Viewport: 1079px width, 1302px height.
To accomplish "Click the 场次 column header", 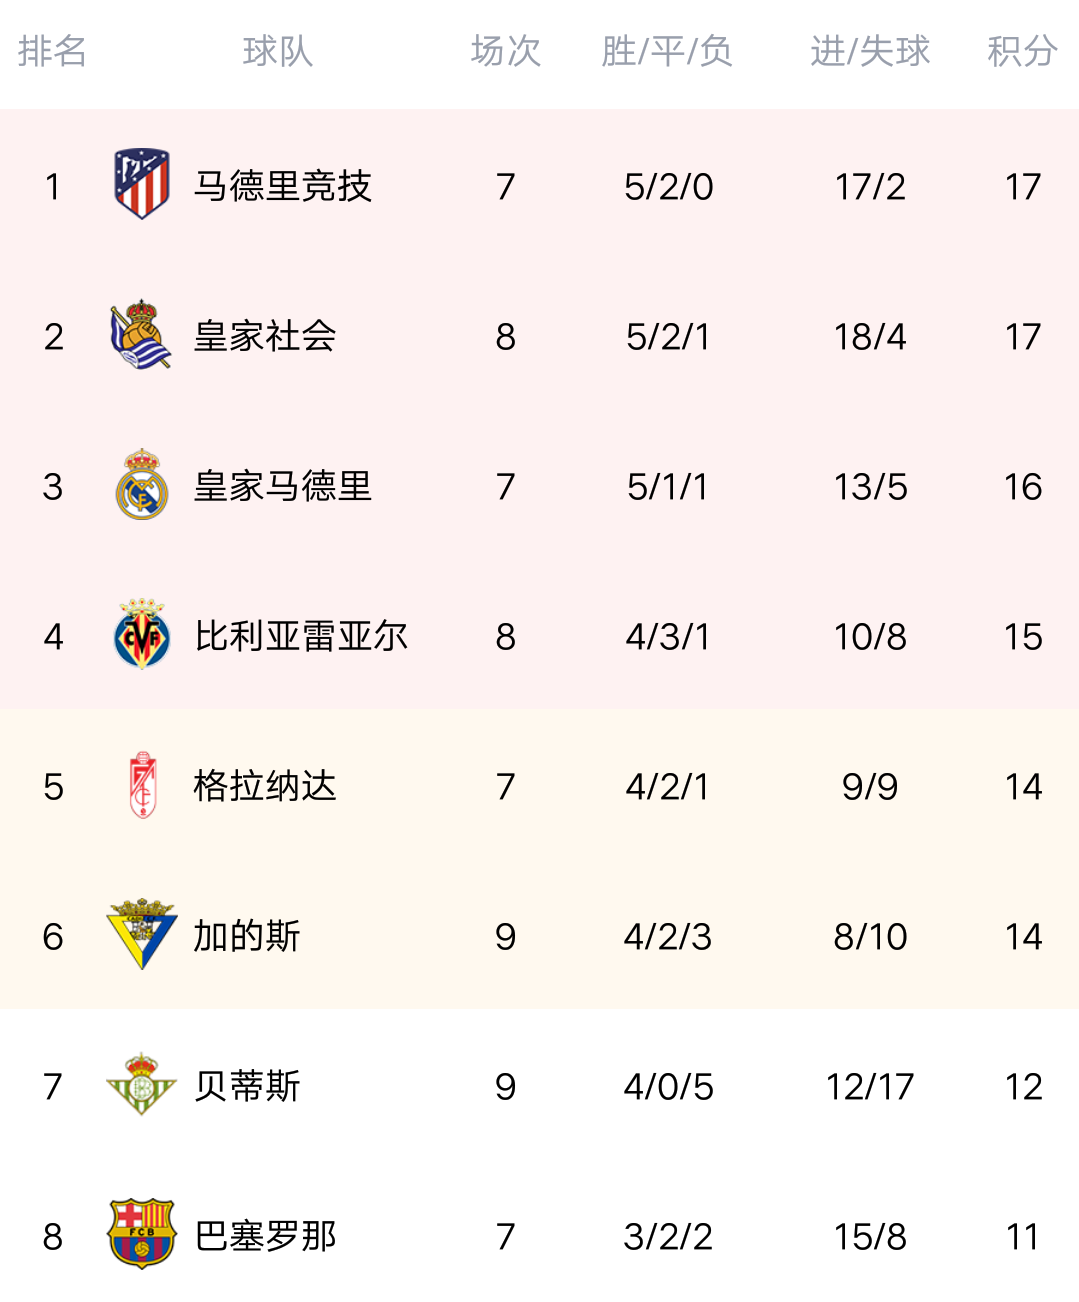I will tap(506, 51).
